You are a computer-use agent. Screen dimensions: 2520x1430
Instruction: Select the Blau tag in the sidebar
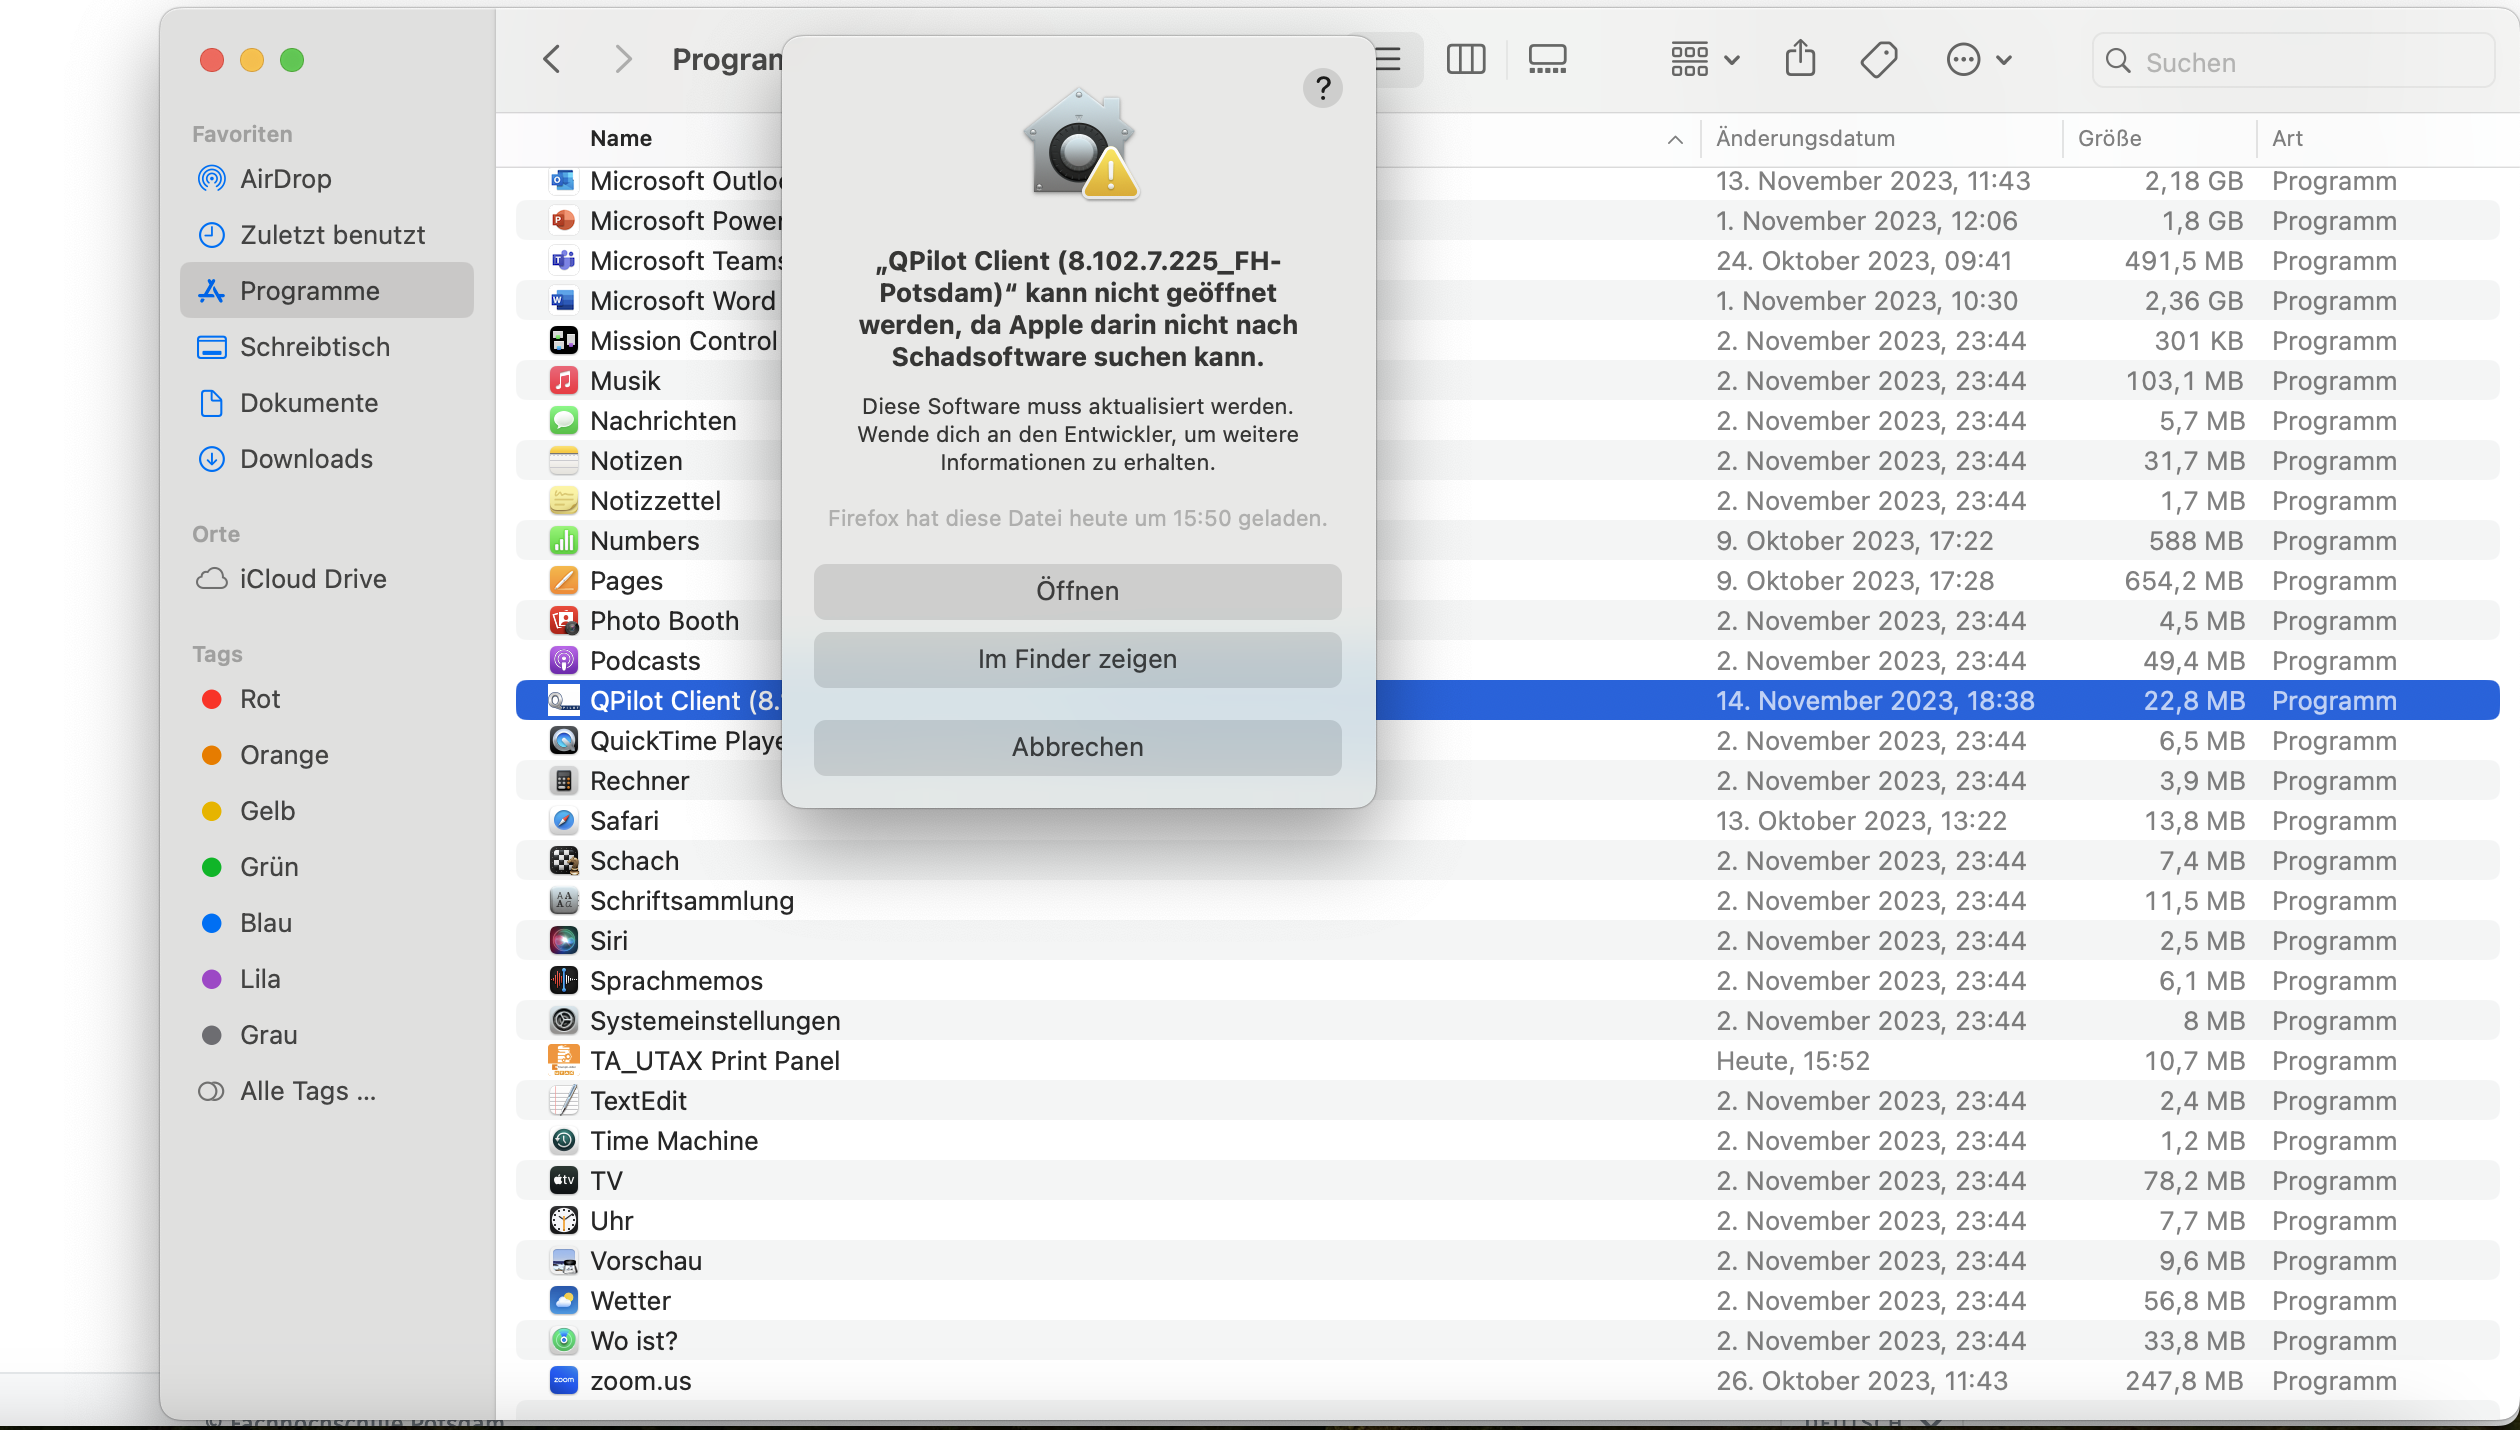tap(326, 923)
